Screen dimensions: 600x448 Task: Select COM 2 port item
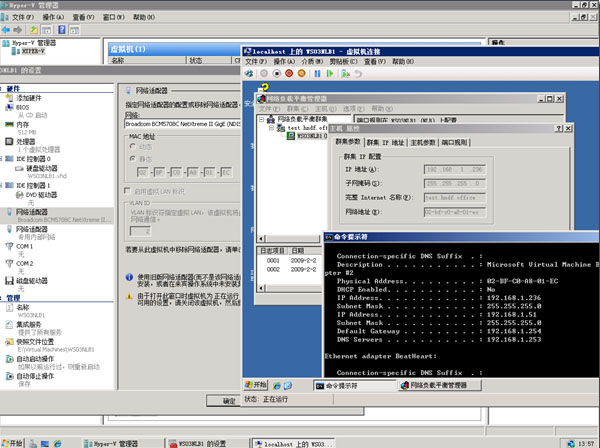click(24, 264)
